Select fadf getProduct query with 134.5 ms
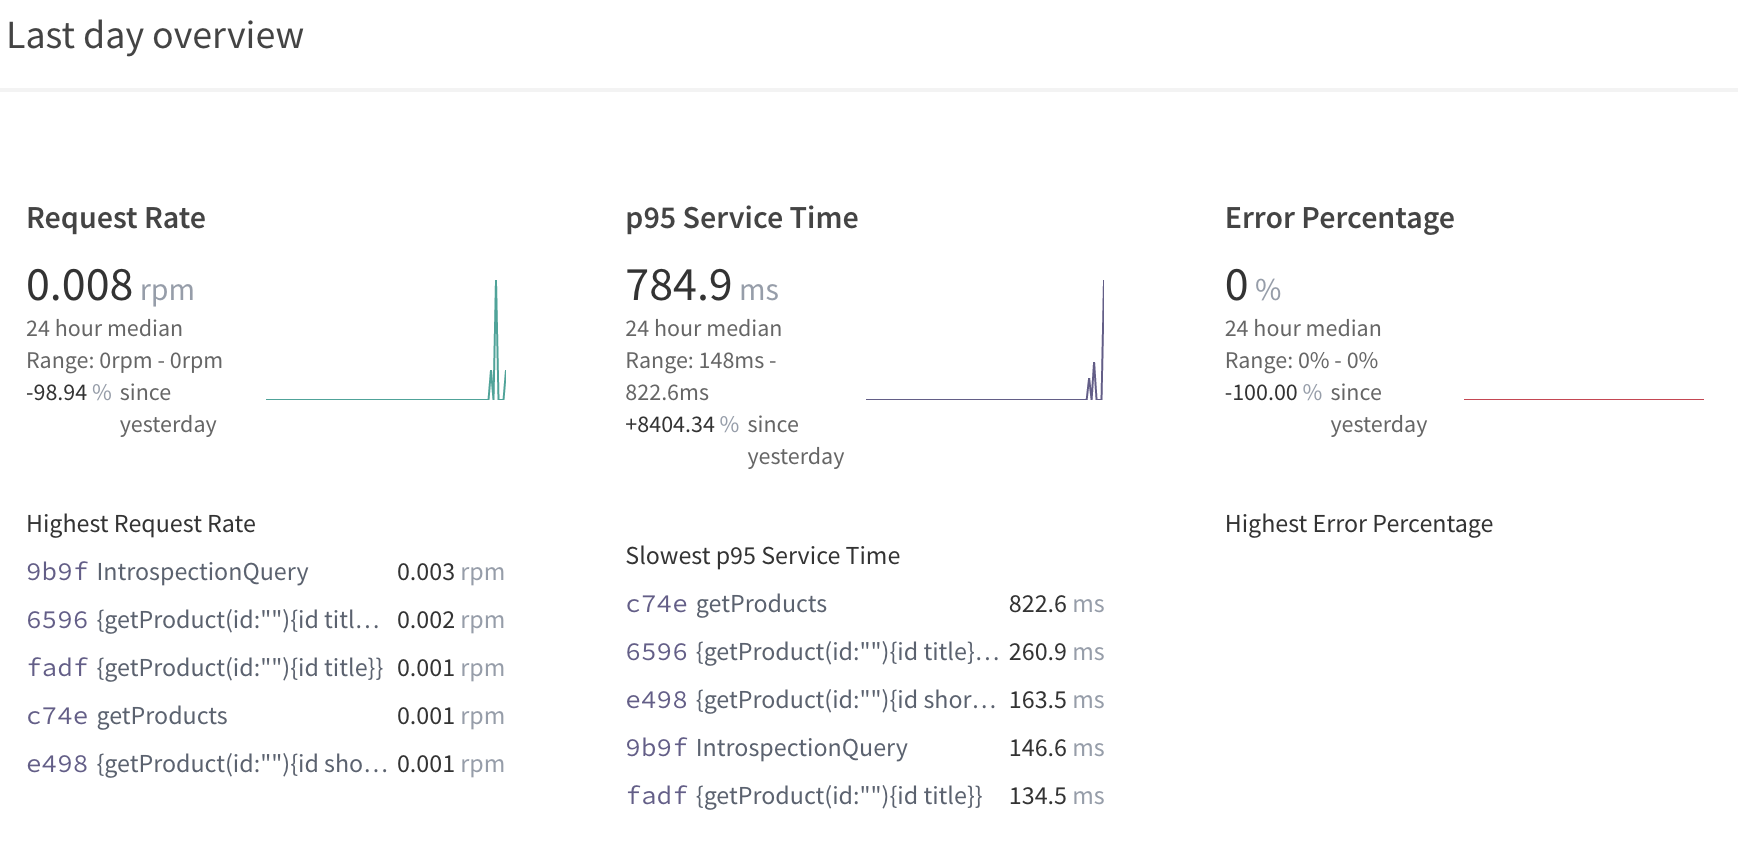The width and height of the screenshot is (1738, 846). tap(804, 796)
